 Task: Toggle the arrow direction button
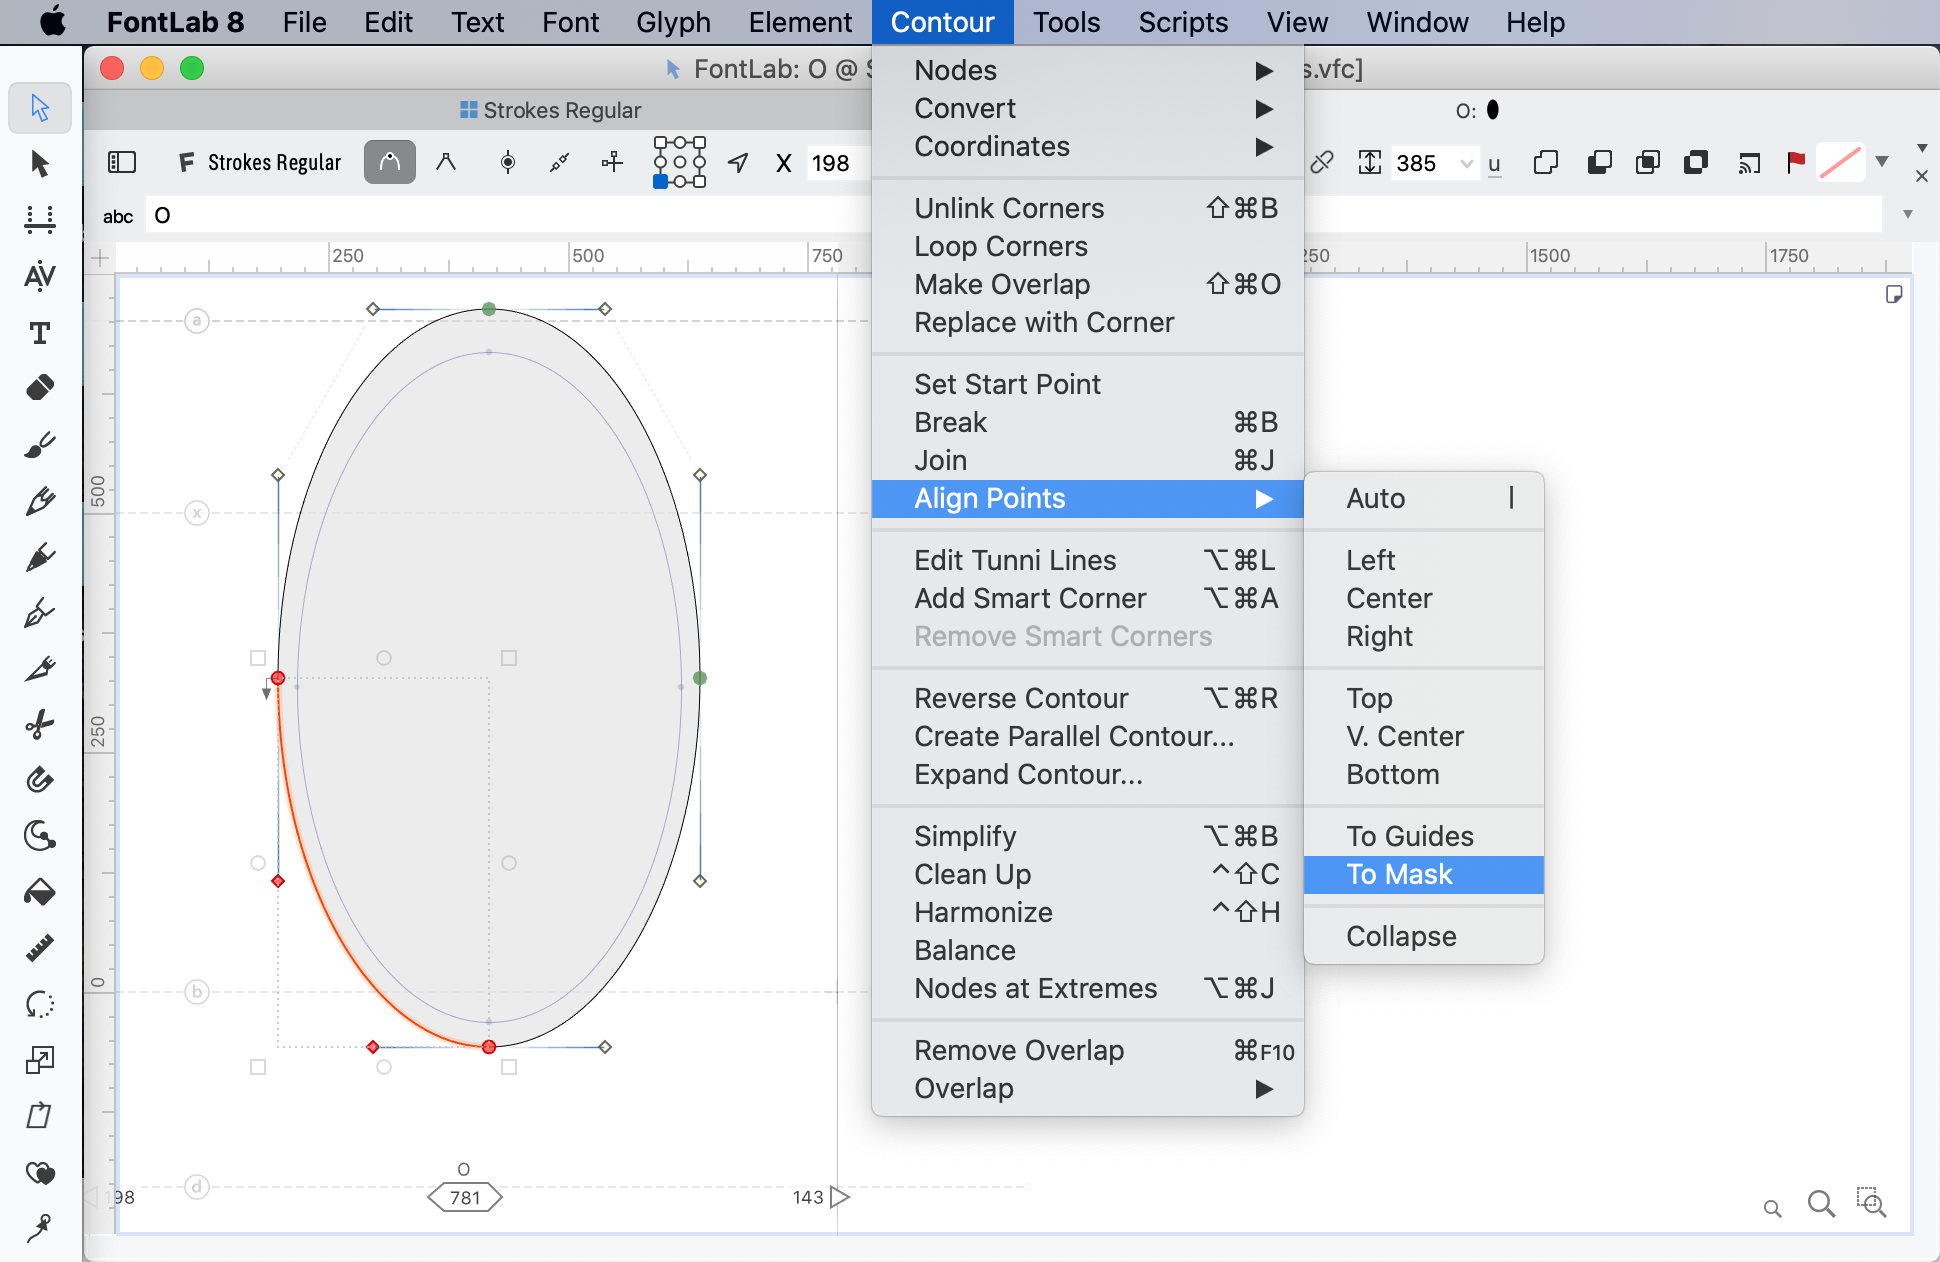(x=738, y=162)
